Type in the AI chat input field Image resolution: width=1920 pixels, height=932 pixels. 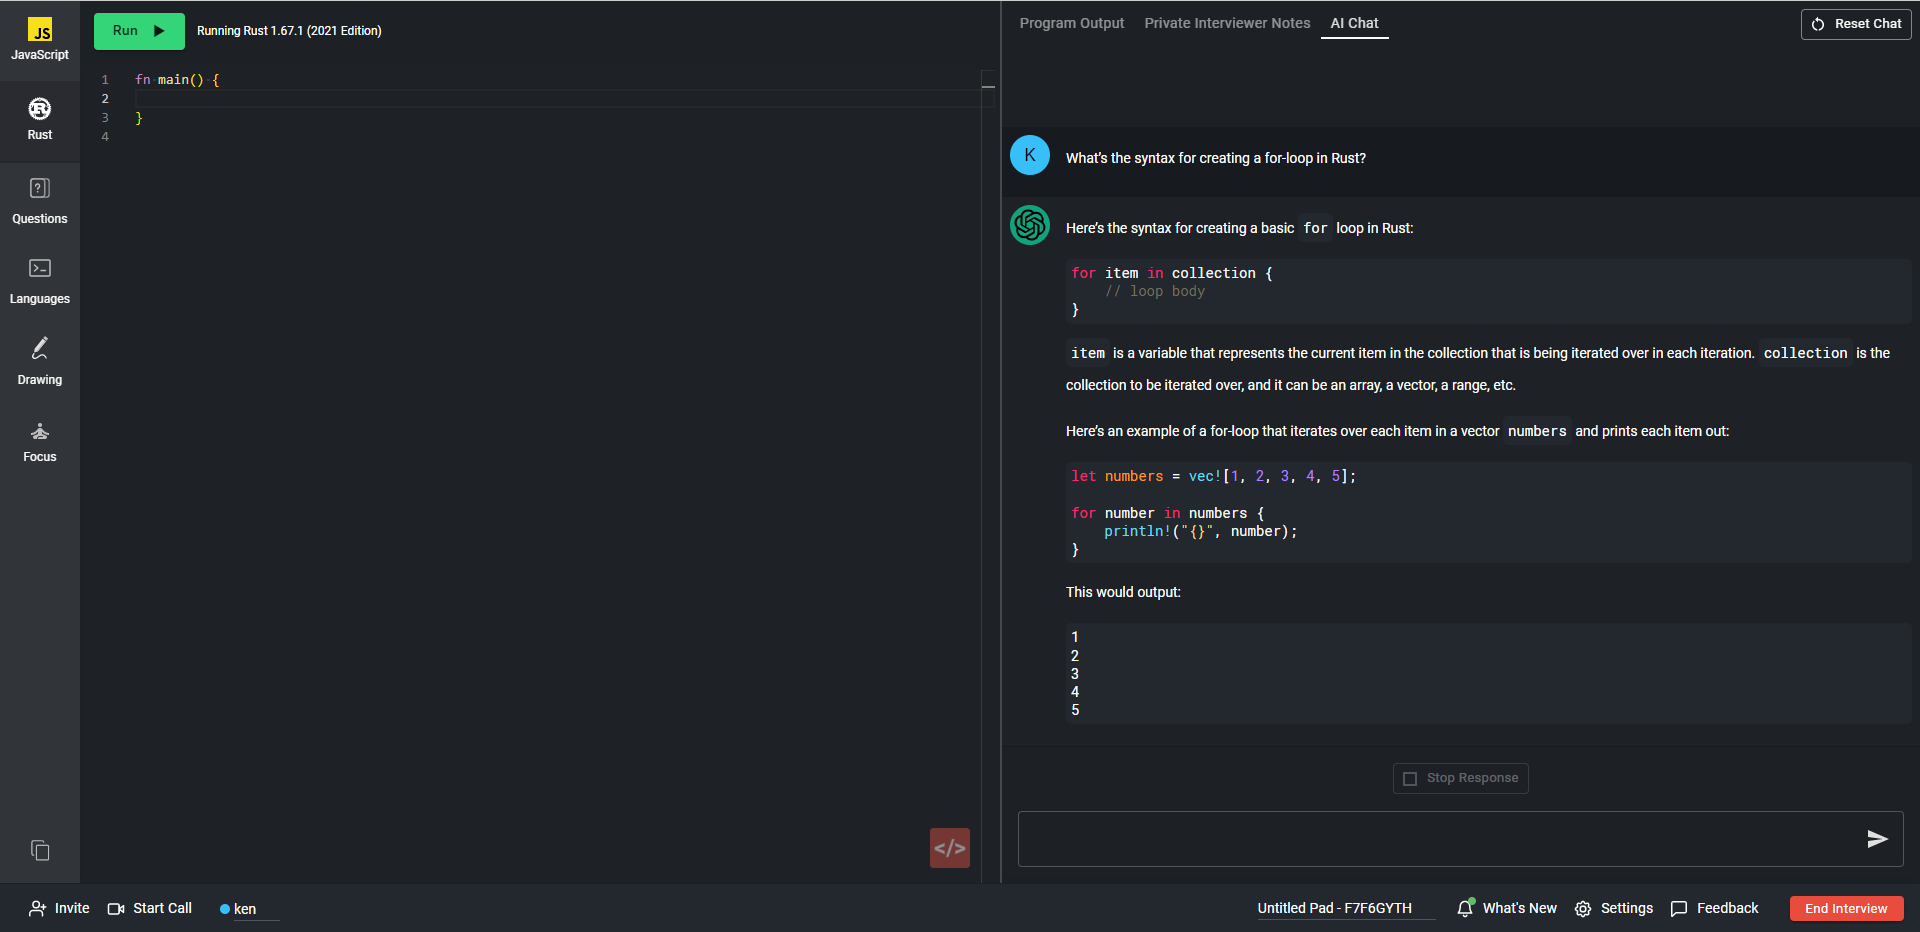pyautogui.click(x=1435, y=839)
